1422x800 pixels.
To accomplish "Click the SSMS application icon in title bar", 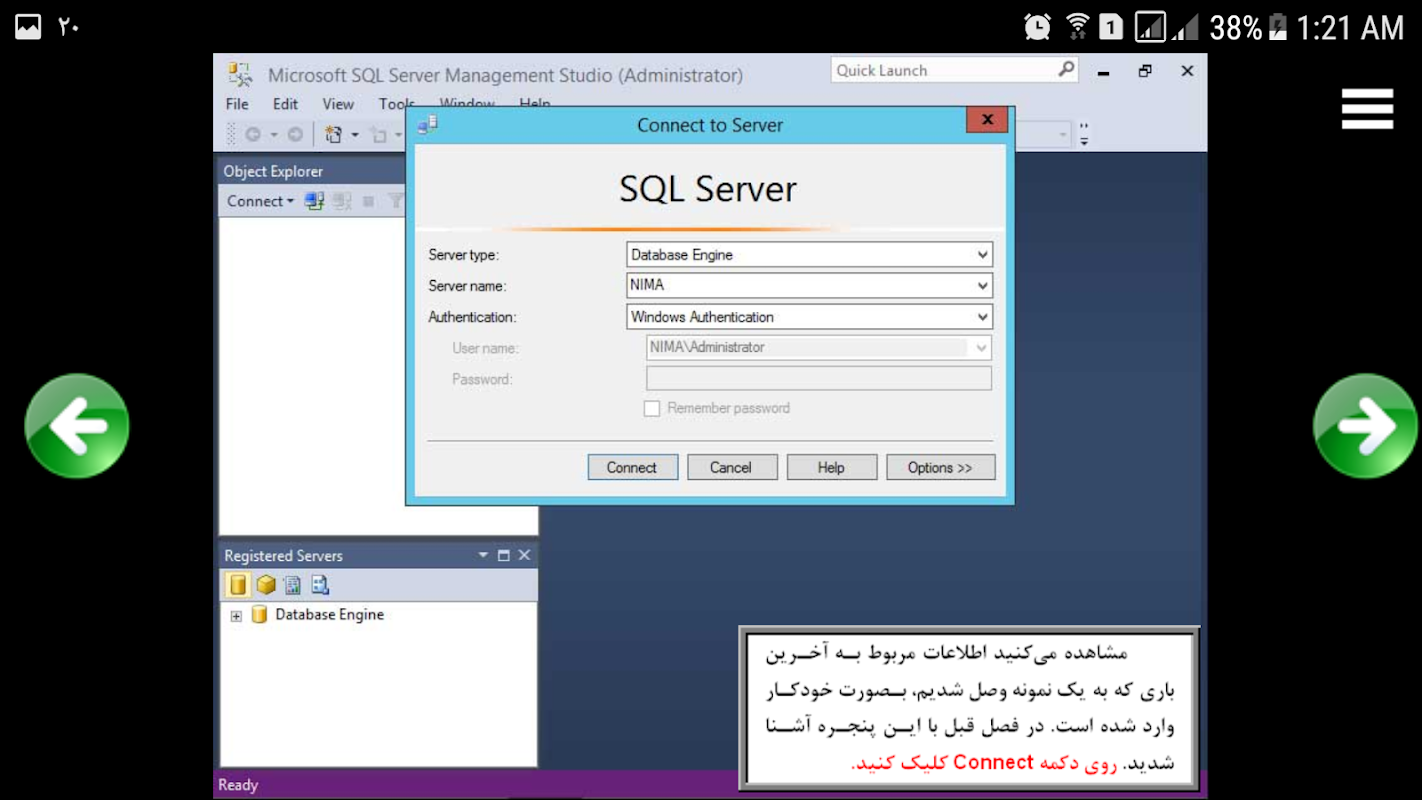I will [x=240, y=74].
